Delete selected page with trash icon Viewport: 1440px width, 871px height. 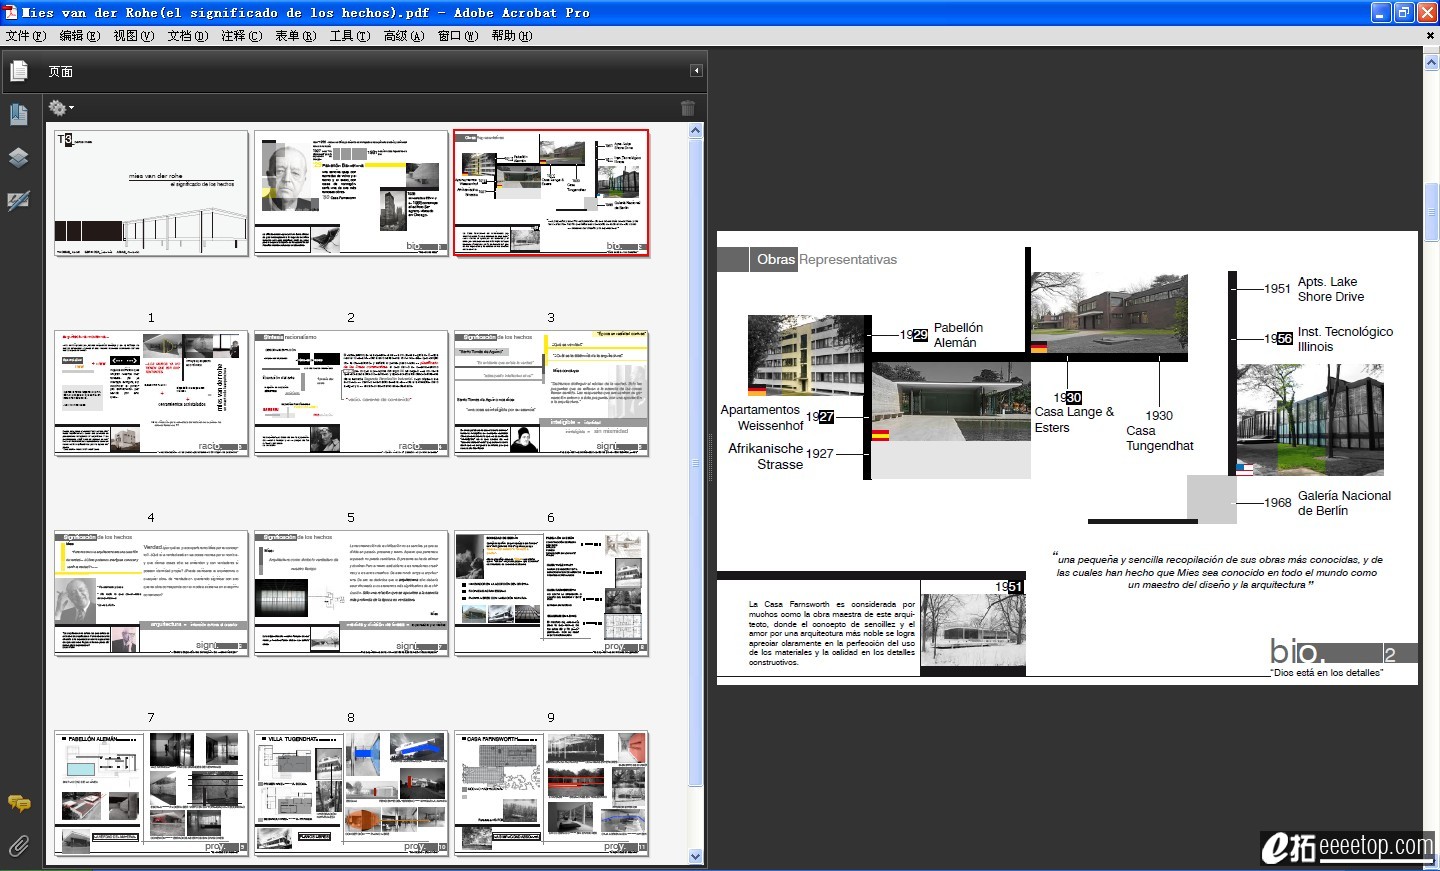(x=688, y=107)
